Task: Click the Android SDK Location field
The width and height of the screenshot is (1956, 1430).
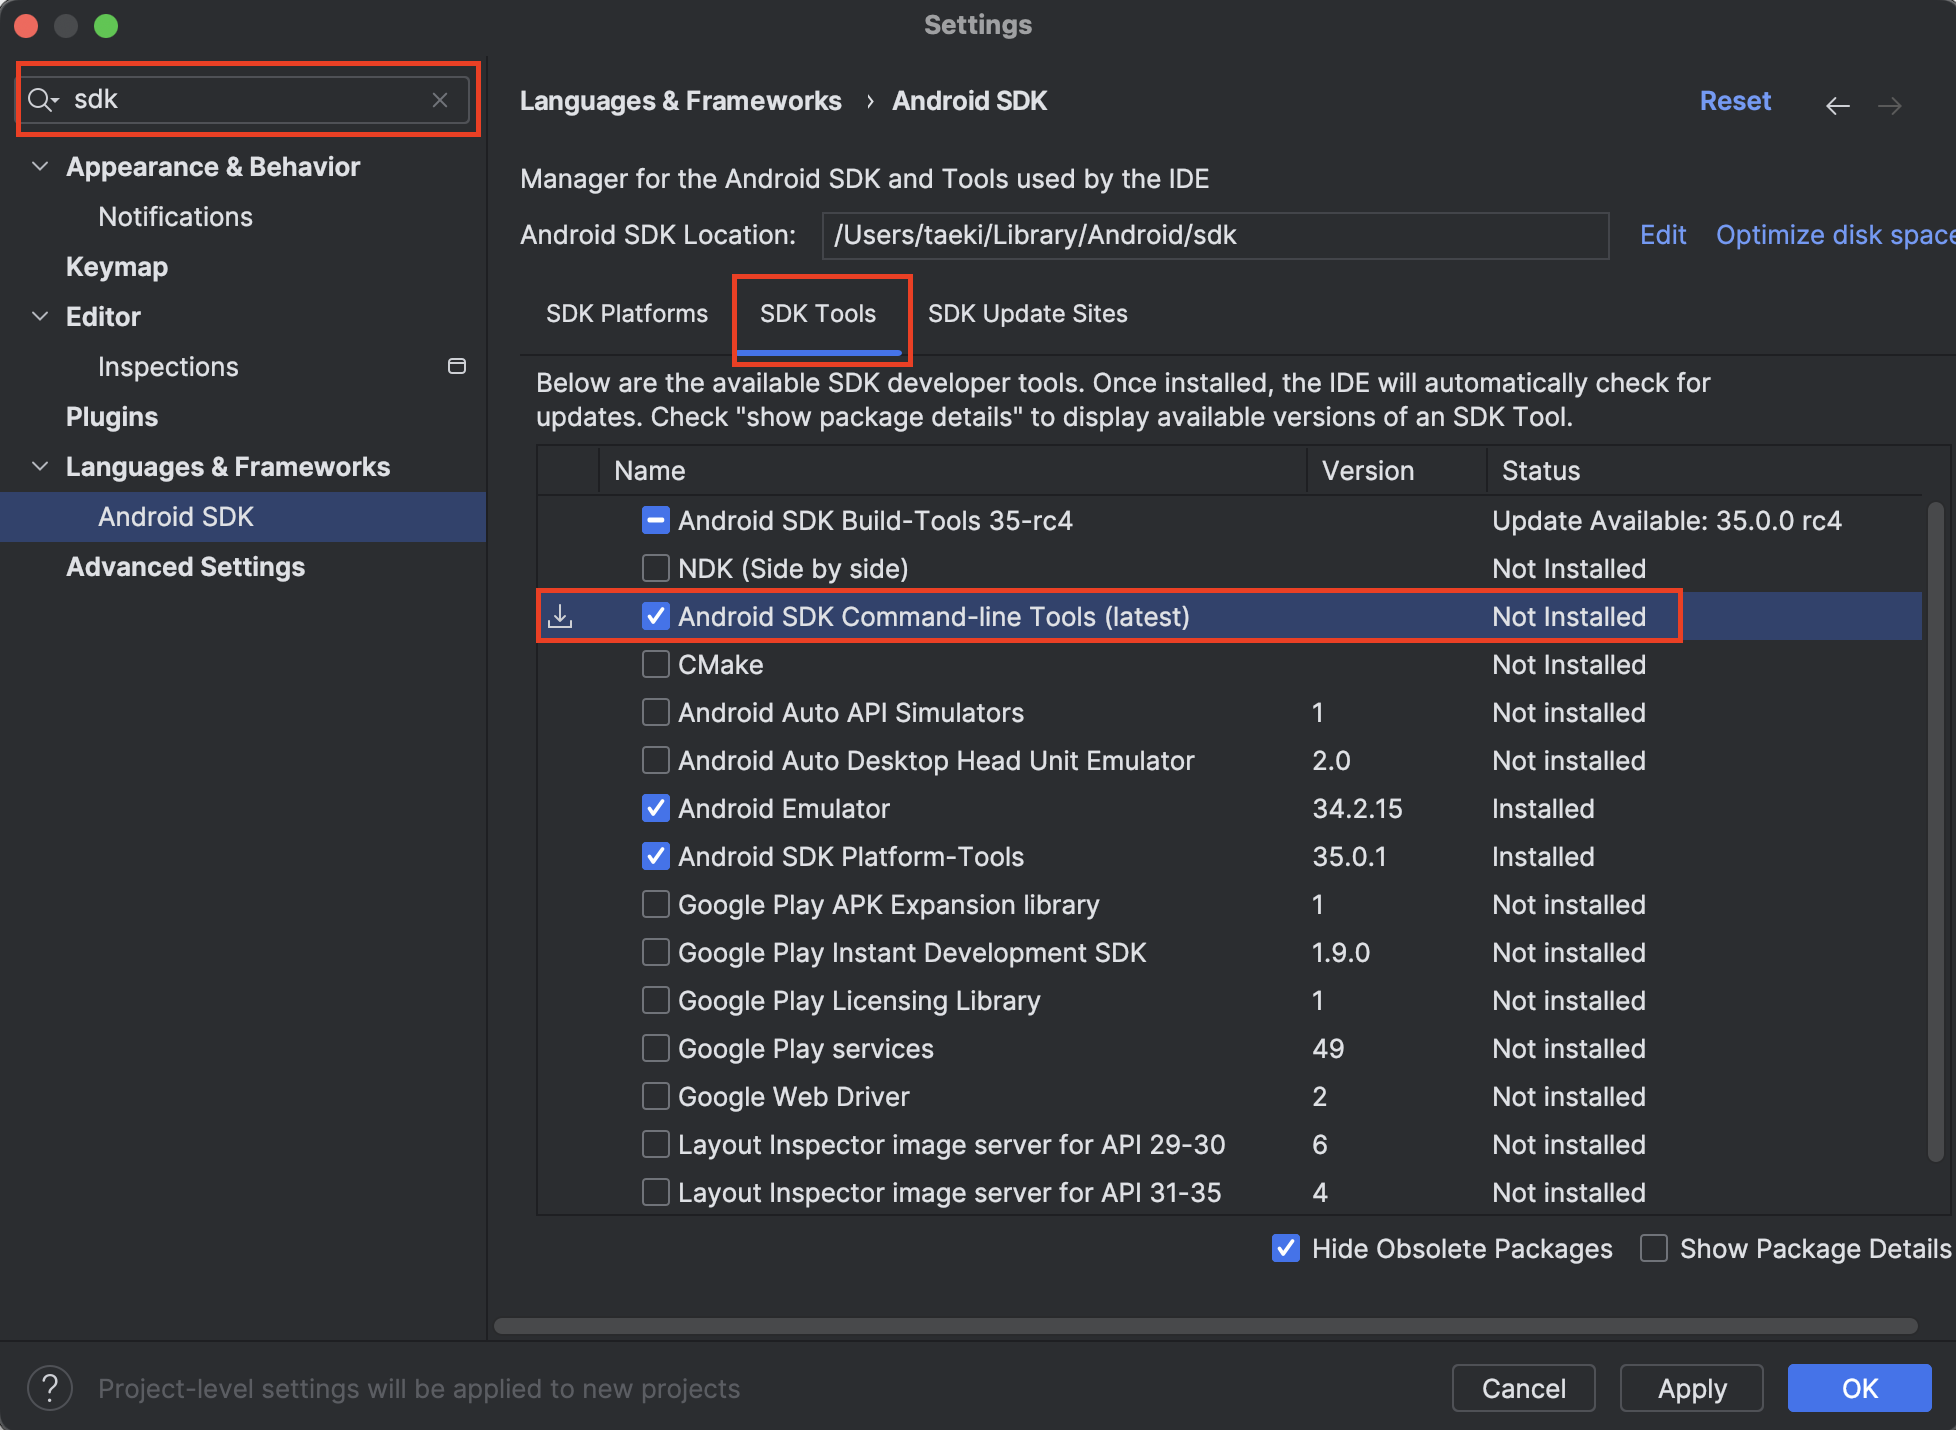Action: [x=1214, y=235]
